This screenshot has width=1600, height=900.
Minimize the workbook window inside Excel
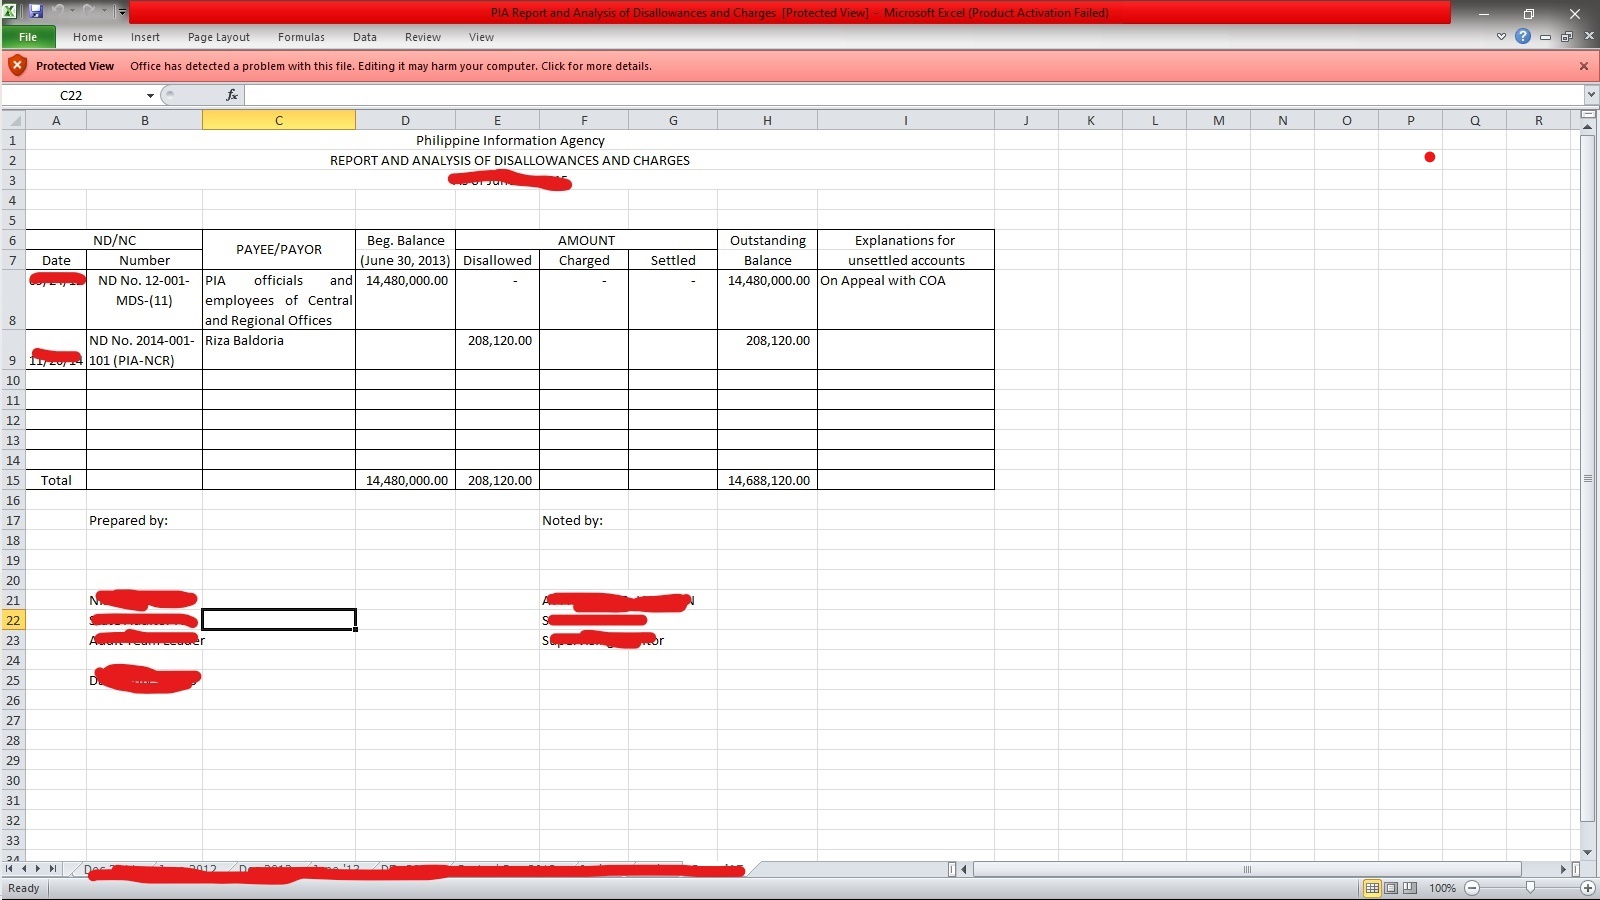click(1545, 37)
